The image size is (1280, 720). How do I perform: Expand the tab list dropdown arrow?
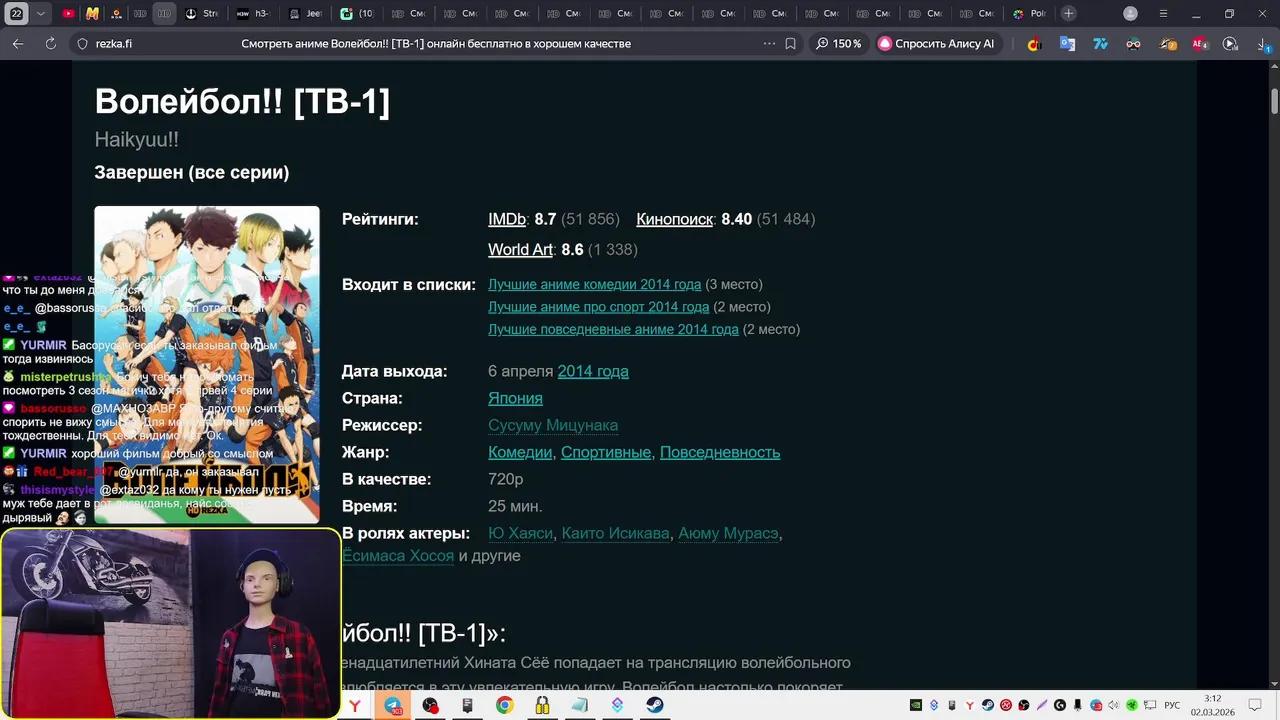[x=40, y=14]
